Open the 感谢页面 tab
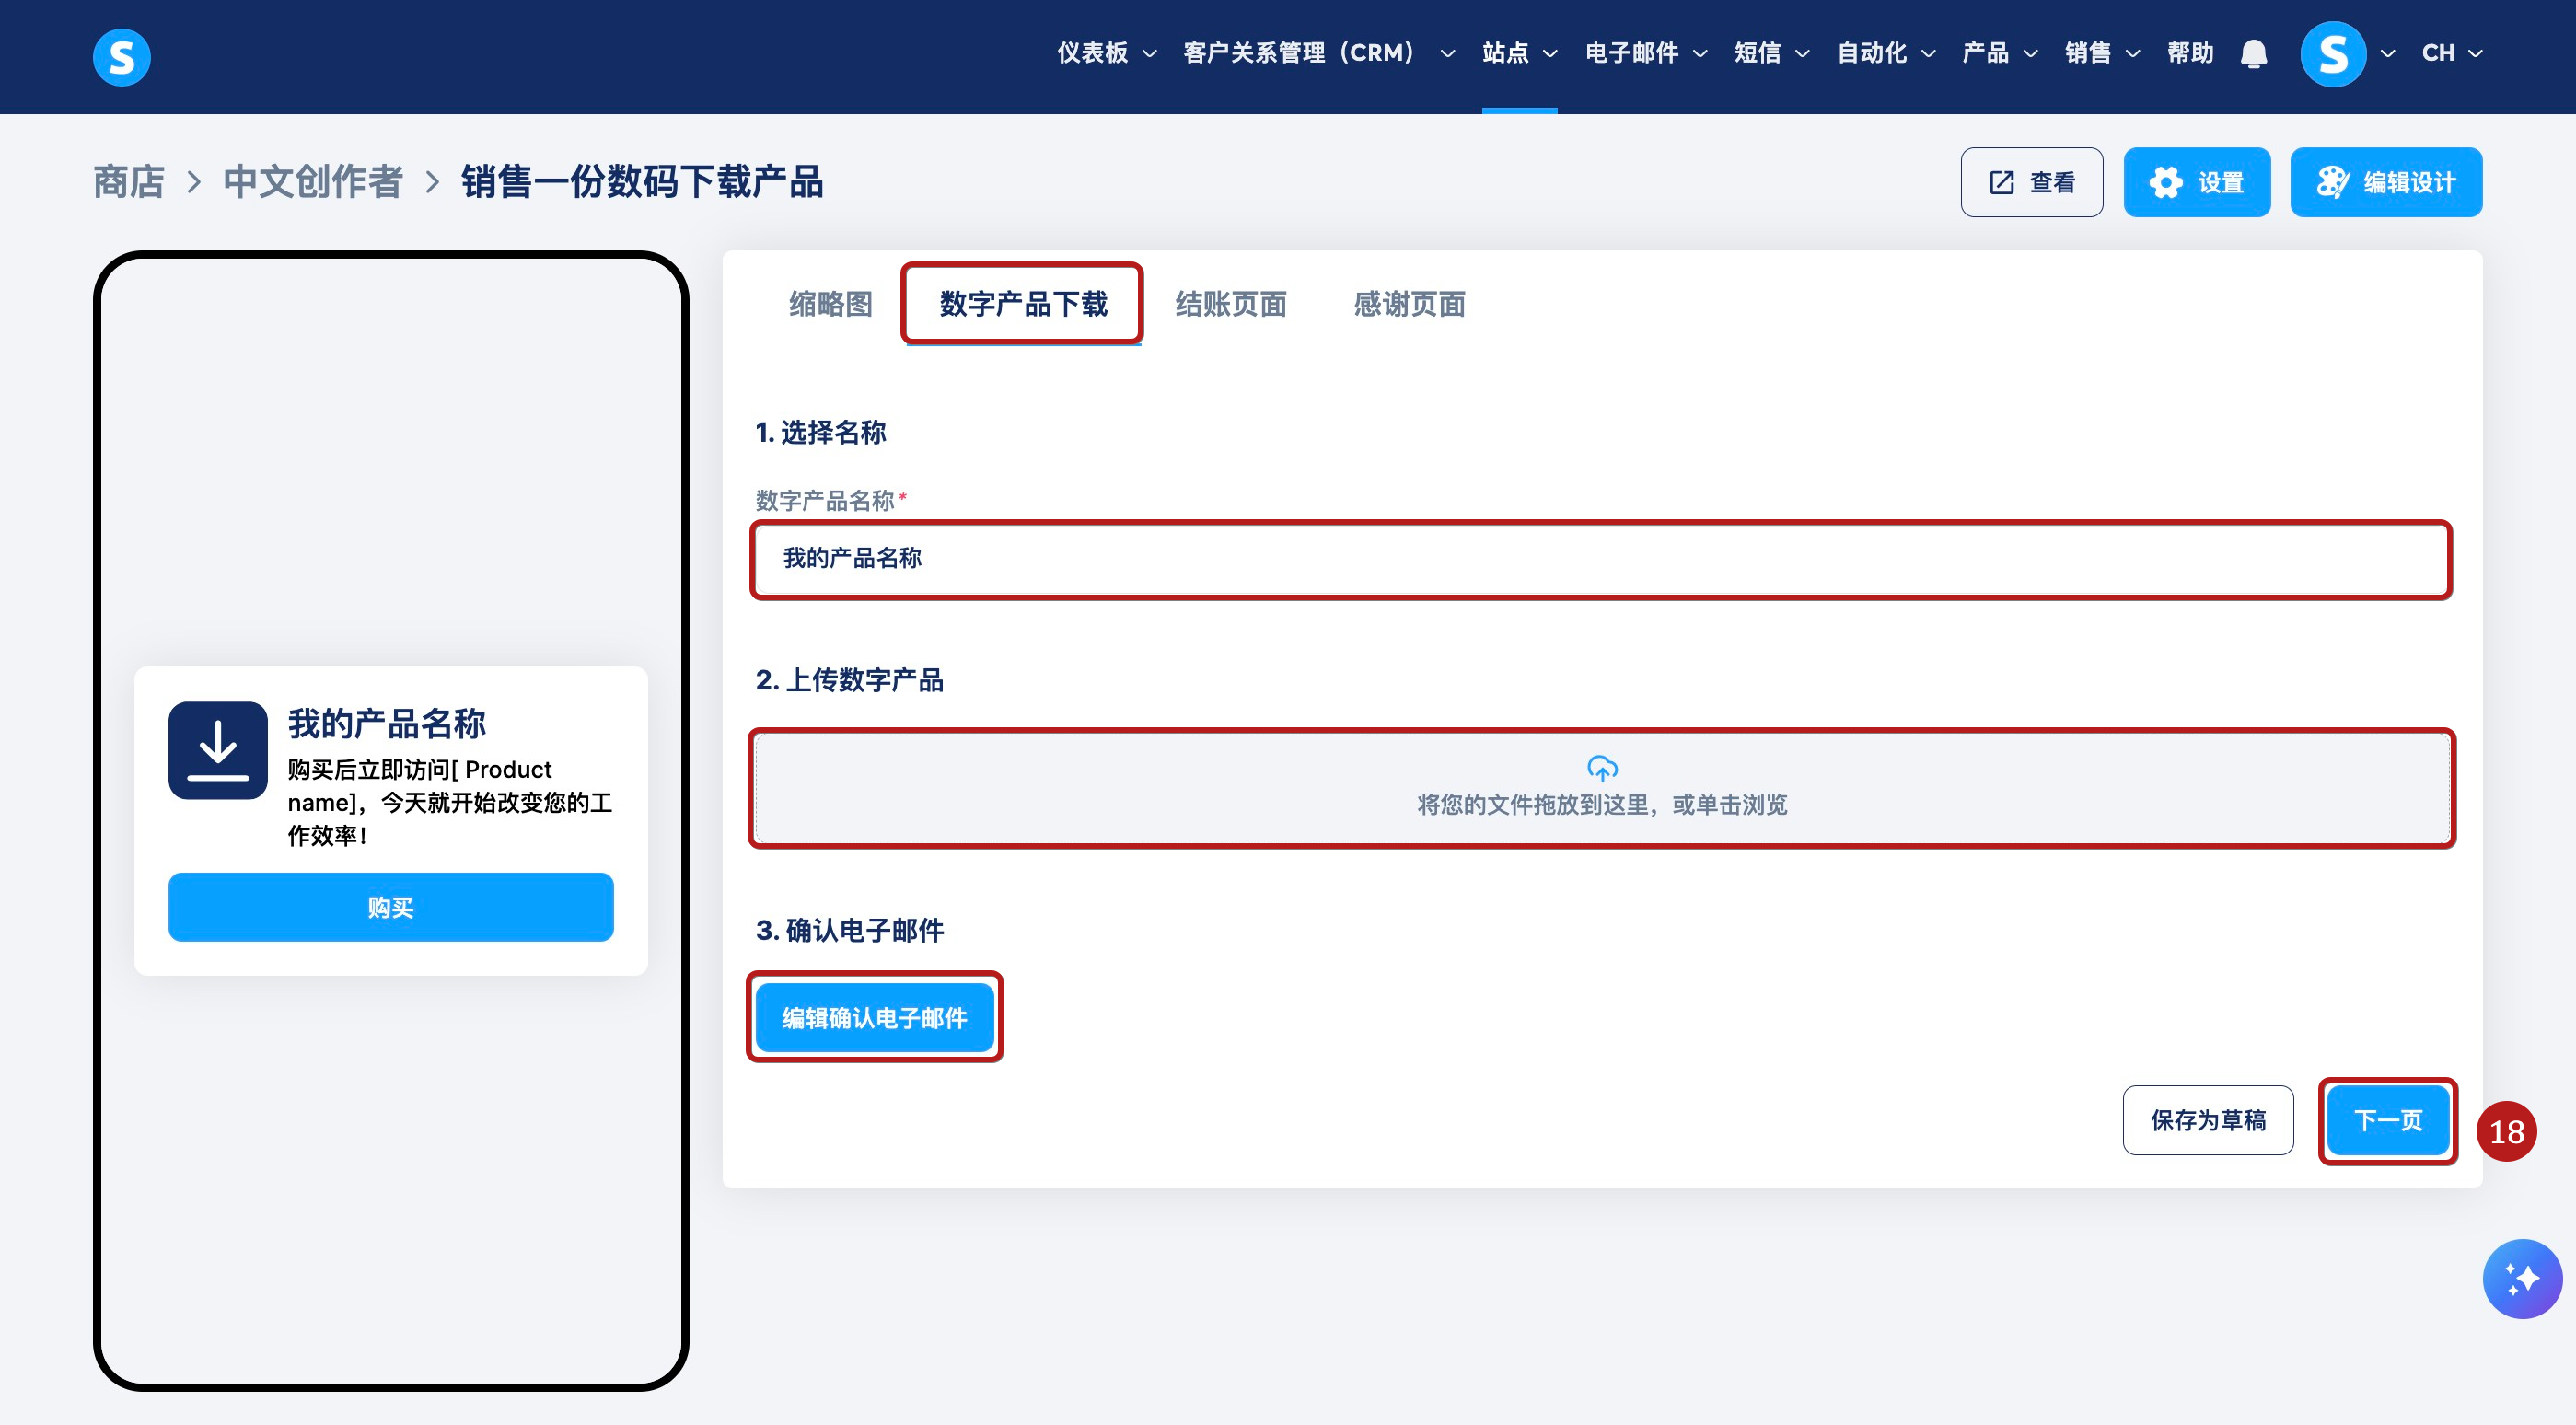Image resolution: width=2576 pixels, height=1425 pixels. pos(1409,304)
